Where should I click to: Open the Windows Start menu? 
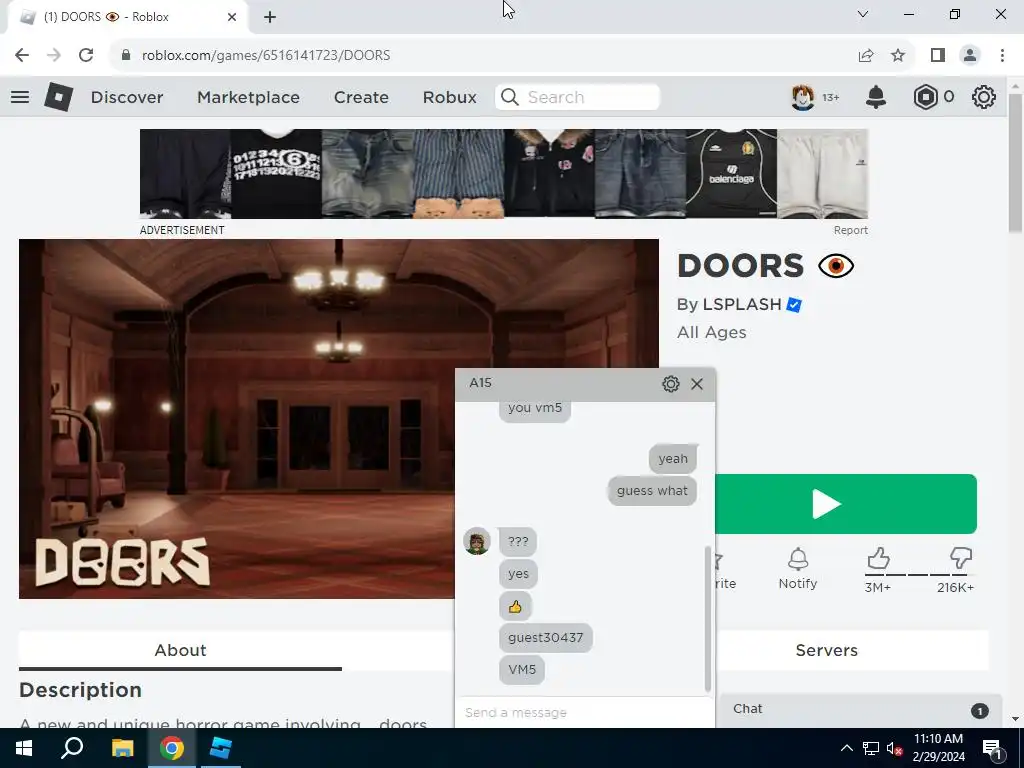click(24, 748)
